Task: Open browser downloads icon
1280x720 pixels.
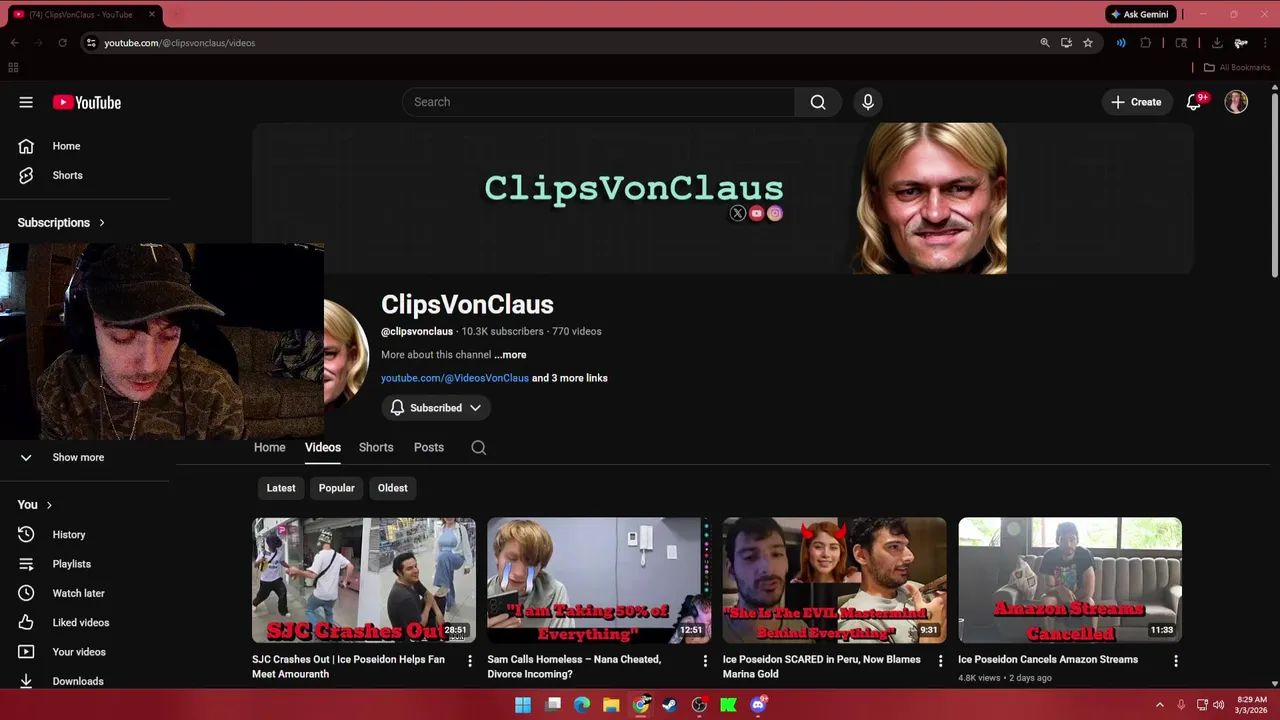Action: pyautogui.click(x=1217, y=43)
